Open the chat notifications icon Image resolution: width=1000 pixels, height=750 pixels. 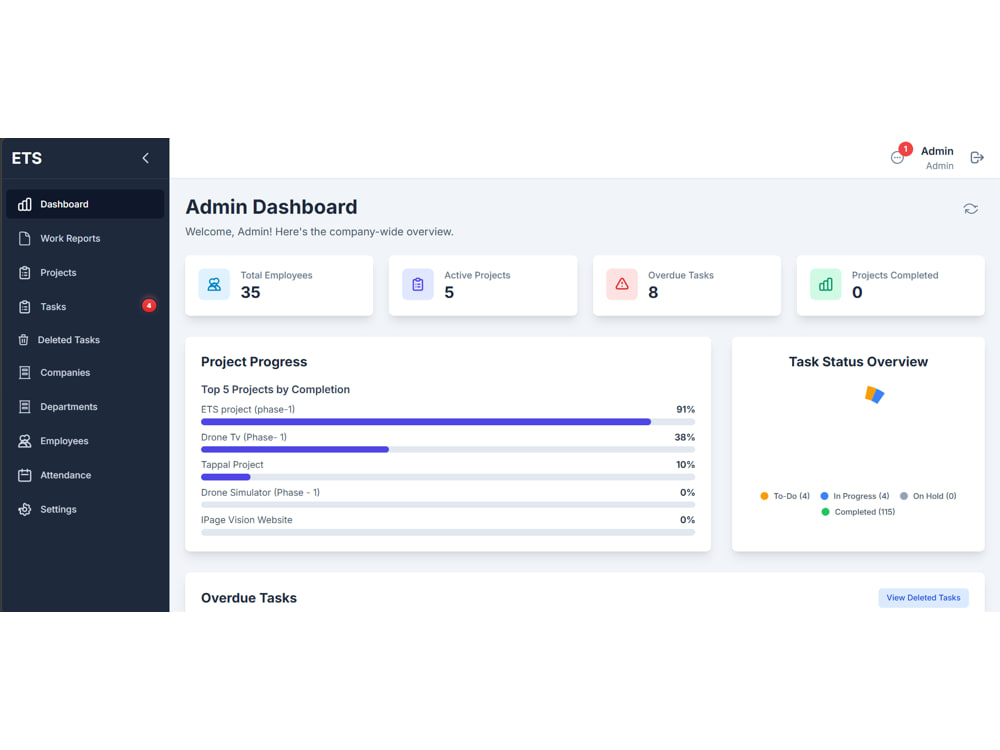tap(897, 158)
